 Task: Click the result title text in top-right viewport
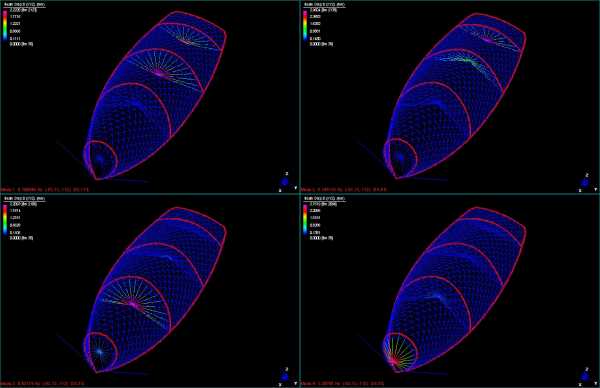324,5
